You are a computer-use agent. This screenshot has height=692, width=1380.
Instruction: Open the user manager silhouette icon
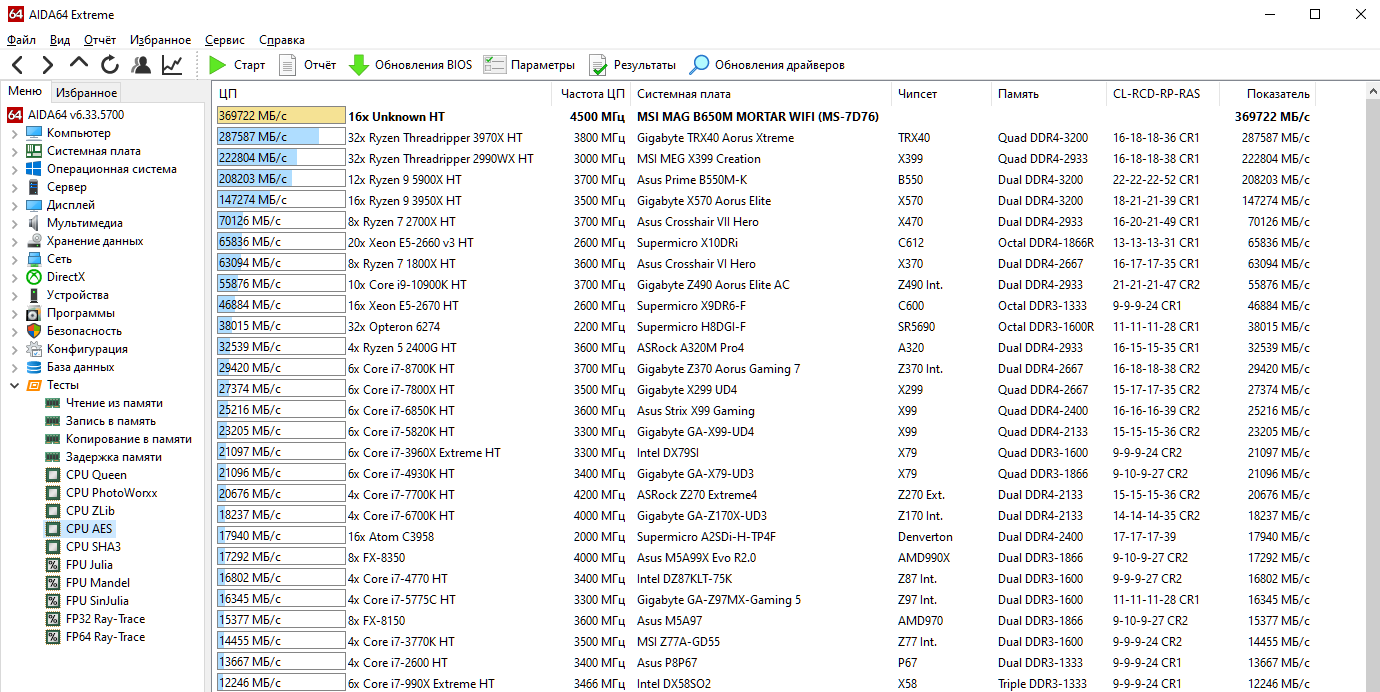141,65
